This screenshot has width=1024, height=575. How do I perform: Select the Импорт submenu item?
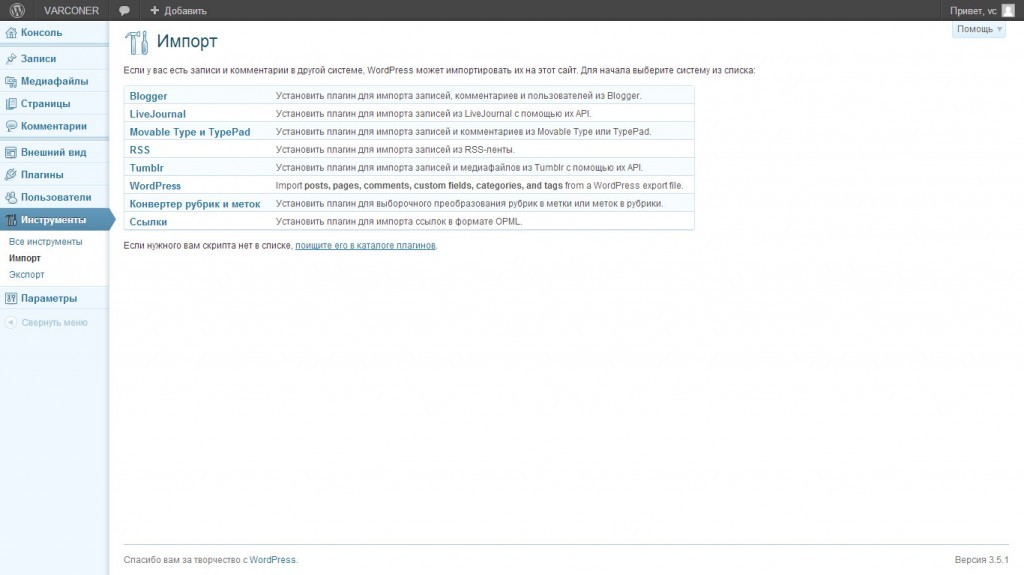click(x=25, y=258)
